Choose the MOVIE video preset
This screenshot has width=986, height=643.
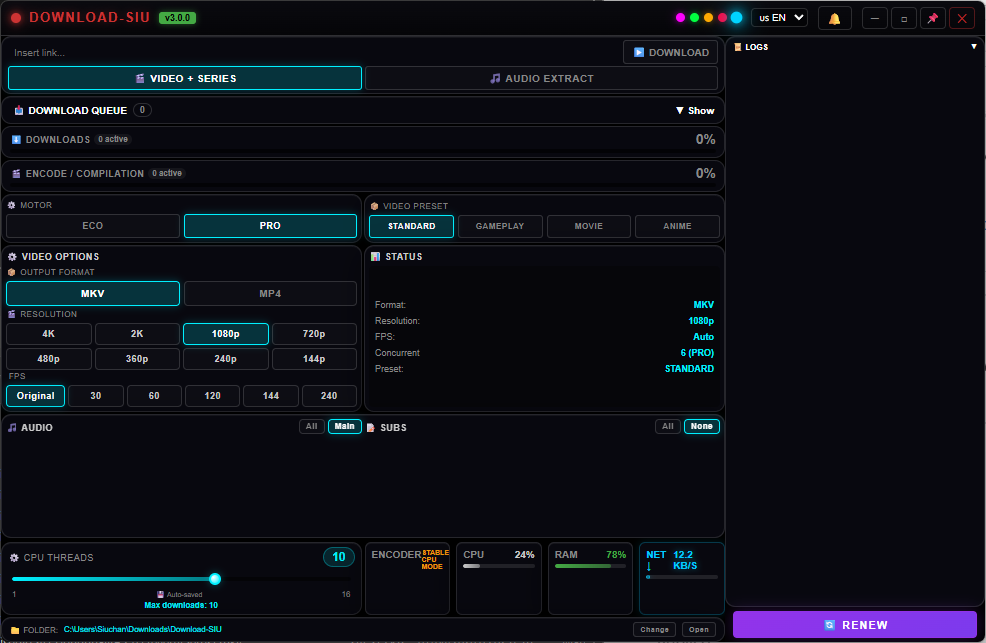589,226
